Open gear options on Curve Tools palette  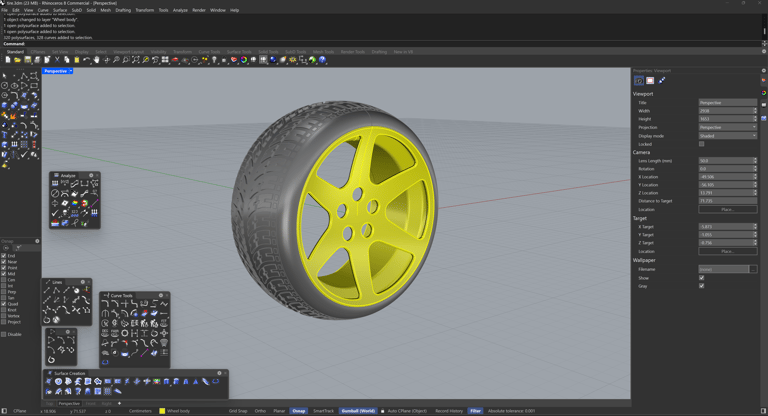coord(160,296)
